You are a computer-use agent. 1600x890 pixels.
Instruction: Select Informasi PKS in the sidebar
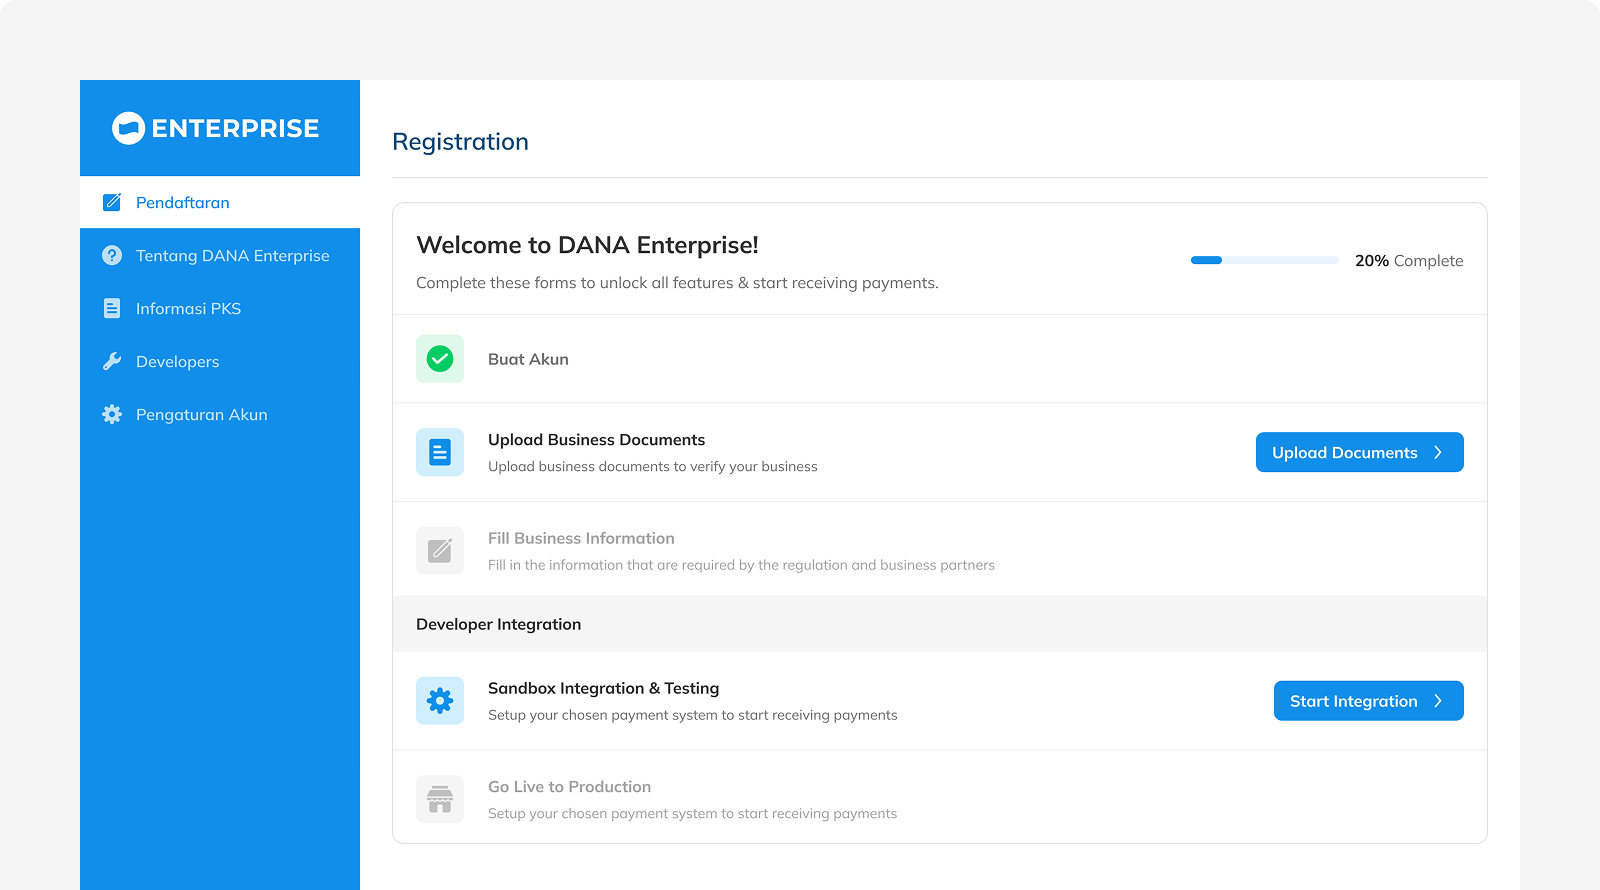[x=188, y=309]
